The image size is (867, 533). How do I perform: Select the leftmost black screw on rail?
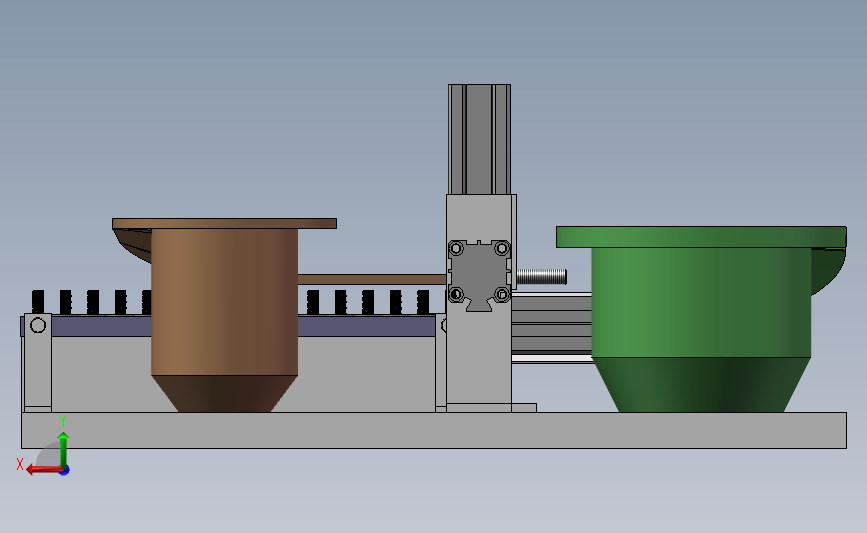coord(38,302)
